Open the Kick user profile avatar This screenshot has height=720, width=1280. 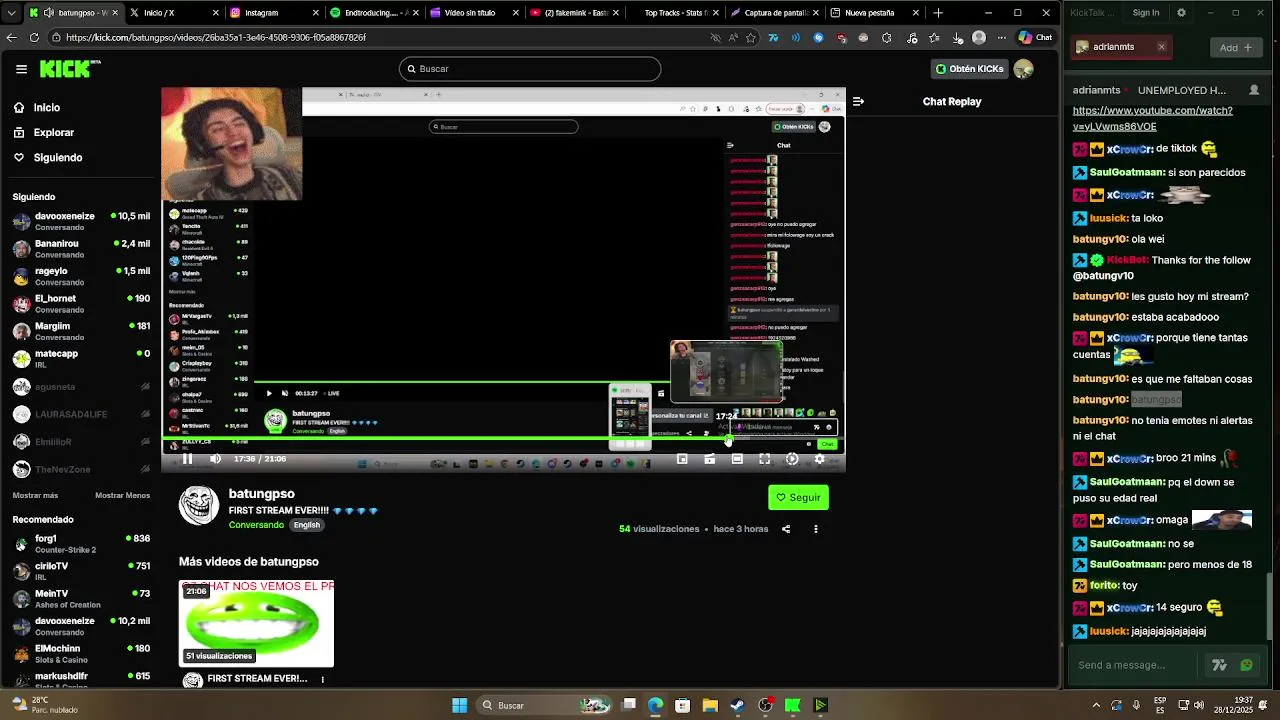click(x=1023, y=69)
